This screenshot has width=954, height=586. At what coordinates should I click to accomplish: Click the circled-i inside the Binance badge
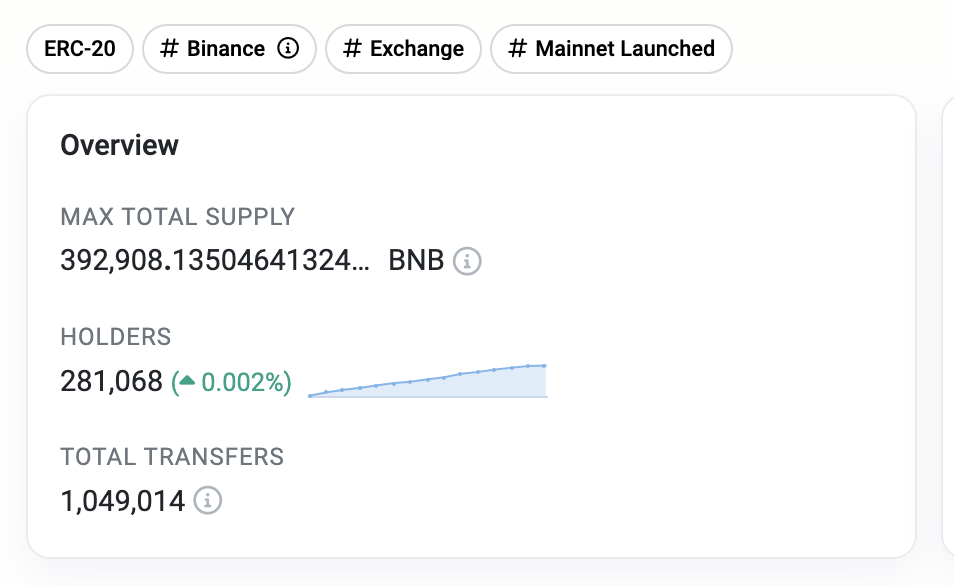coord(288,47)
